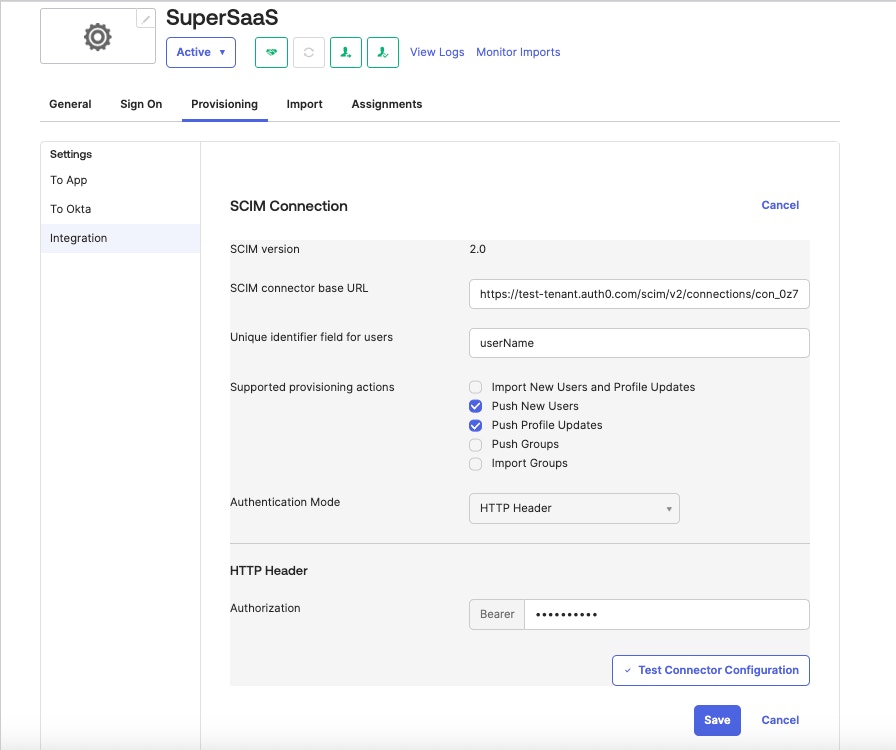Click the checkmark on Test Connector Configuration
896x750 pixels.
pyautogui.click(x=627, y=670)
